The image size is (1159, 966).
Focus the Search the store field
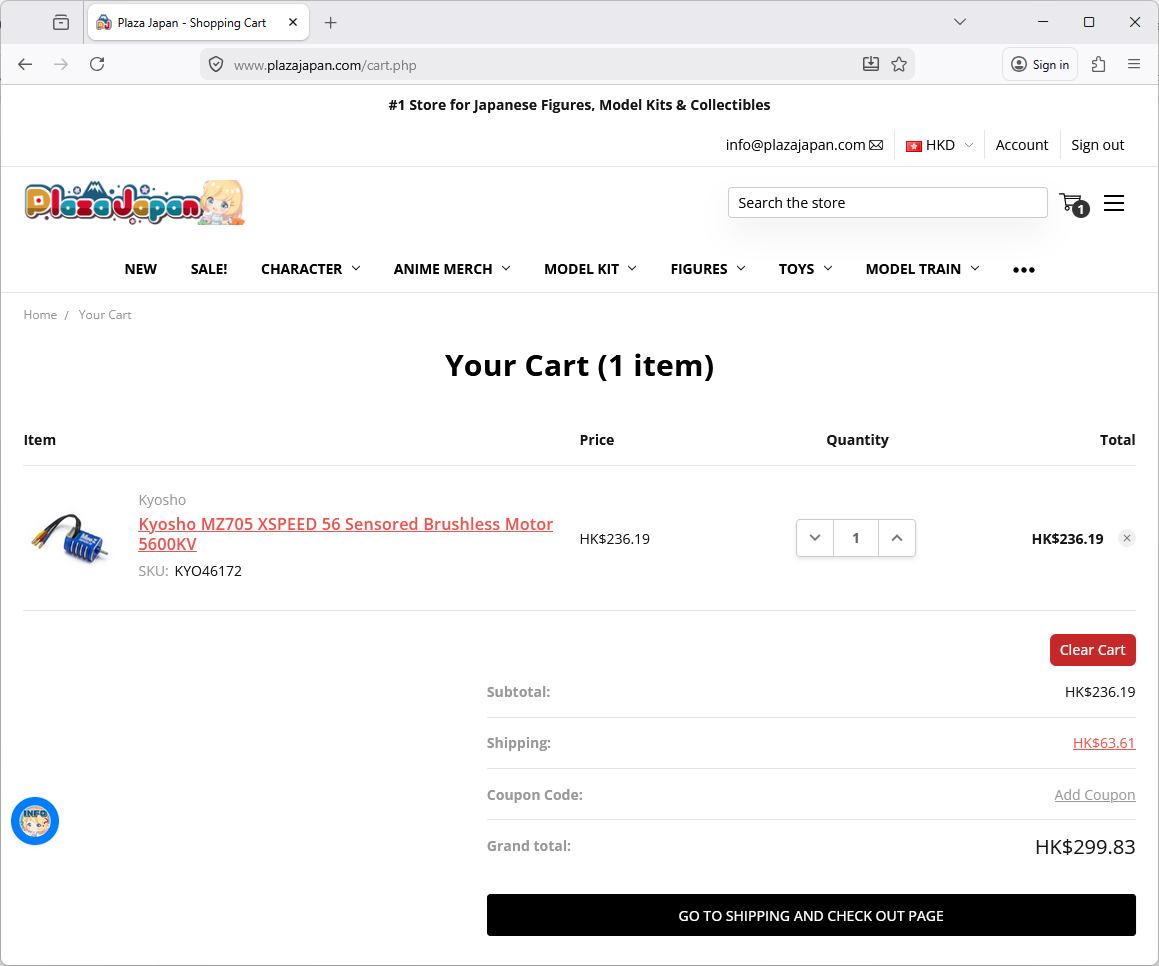pos(887,203)
